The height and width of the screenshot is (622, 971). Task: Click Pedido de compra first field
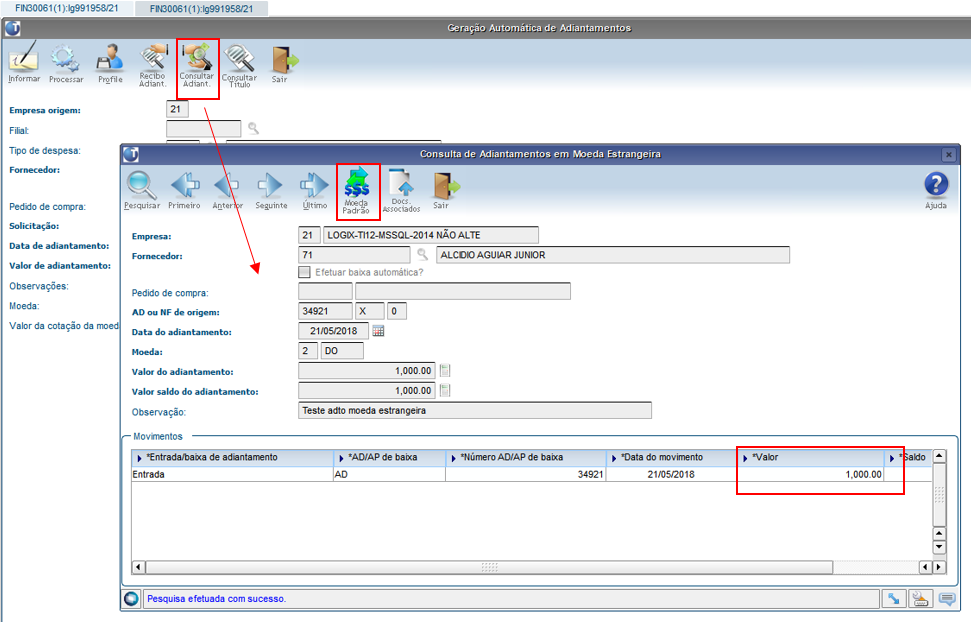pyautogui.click(x=325, y=291)
